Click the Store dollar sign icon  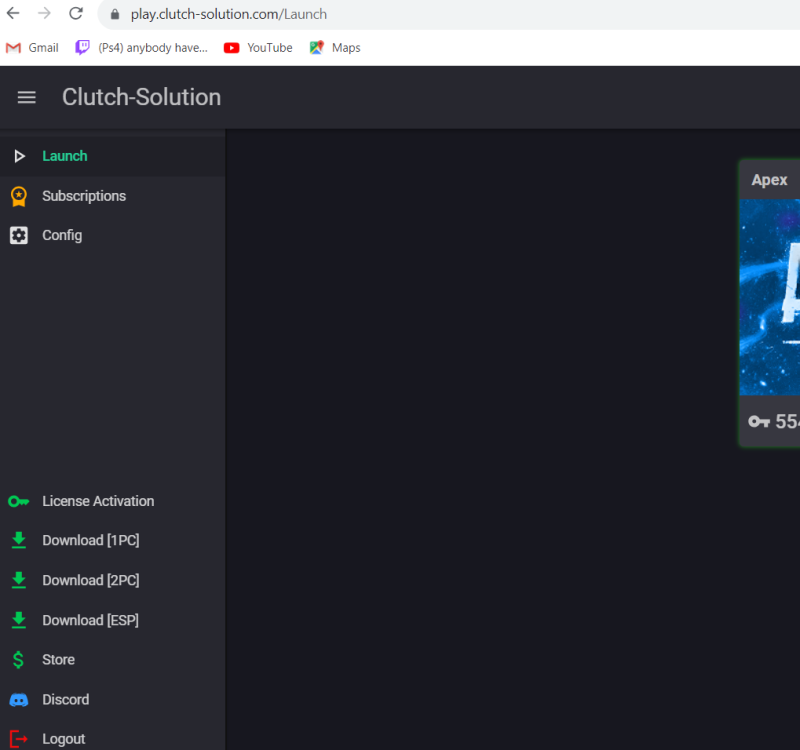19,660
